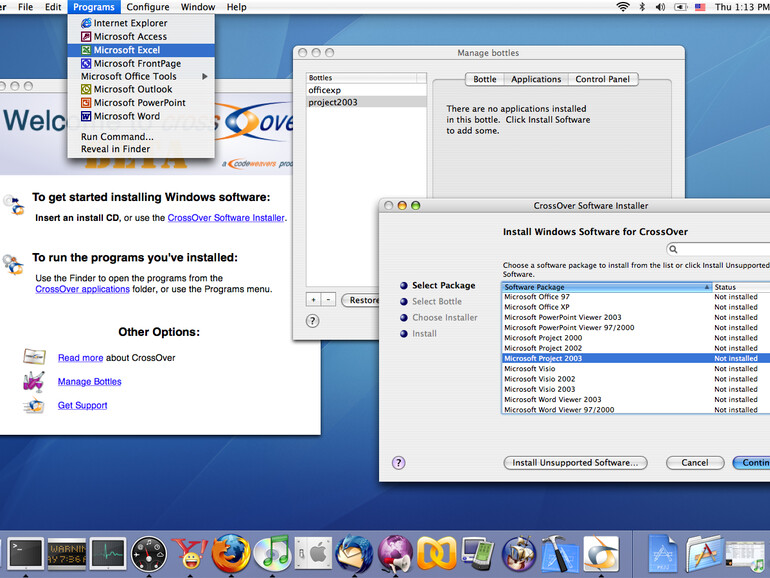Open the Configure menu

[147, 7]
